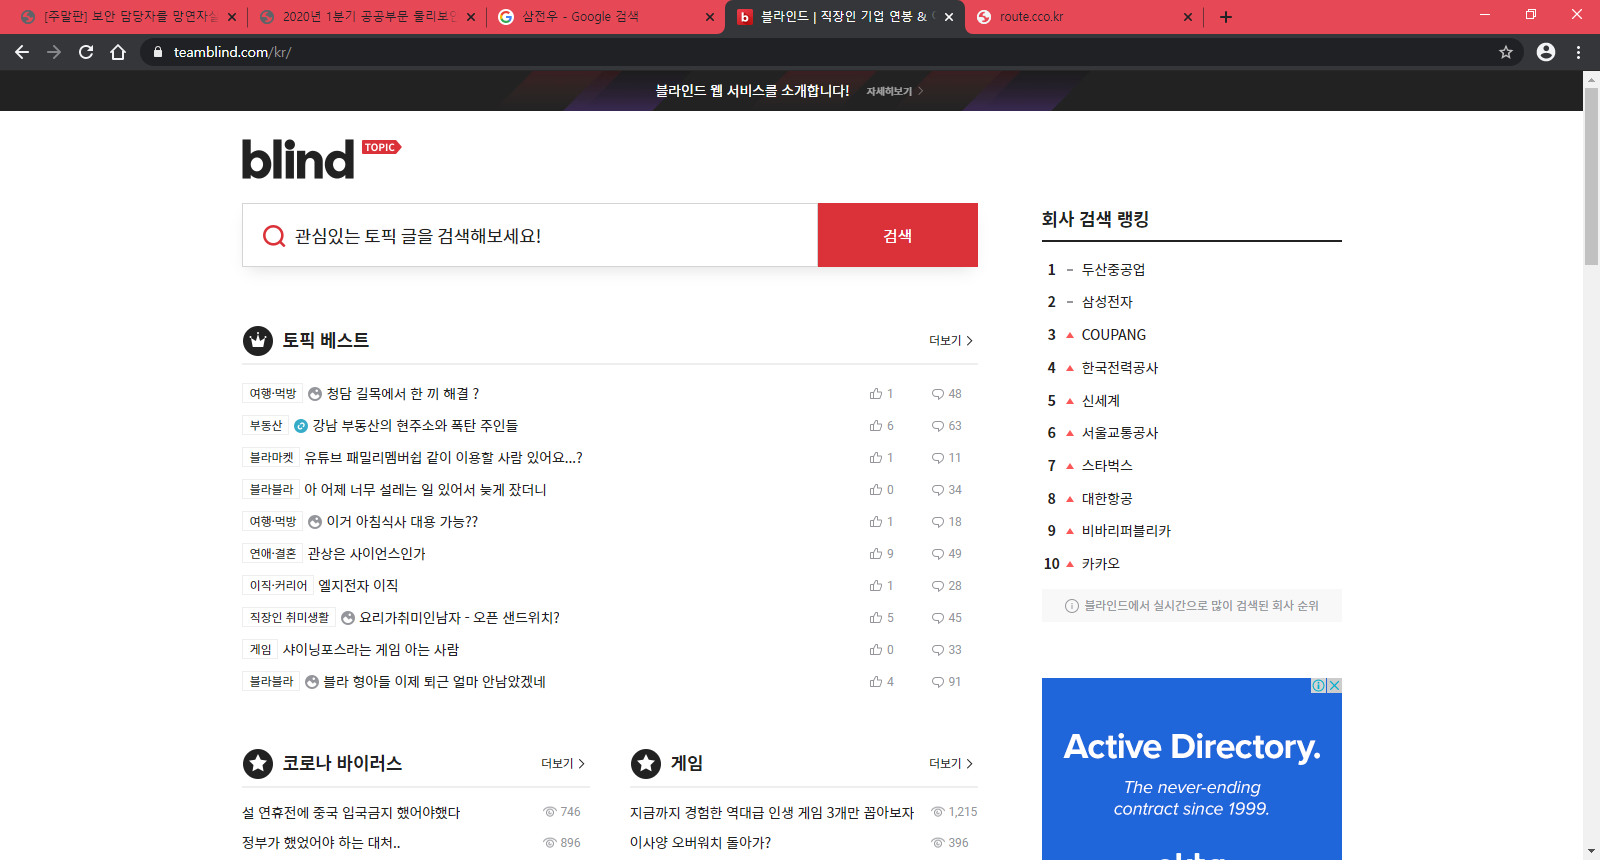The height and width of the screenshot is (860, 1600).
Task: Click the address bar URL
Action: click(232, 52)
